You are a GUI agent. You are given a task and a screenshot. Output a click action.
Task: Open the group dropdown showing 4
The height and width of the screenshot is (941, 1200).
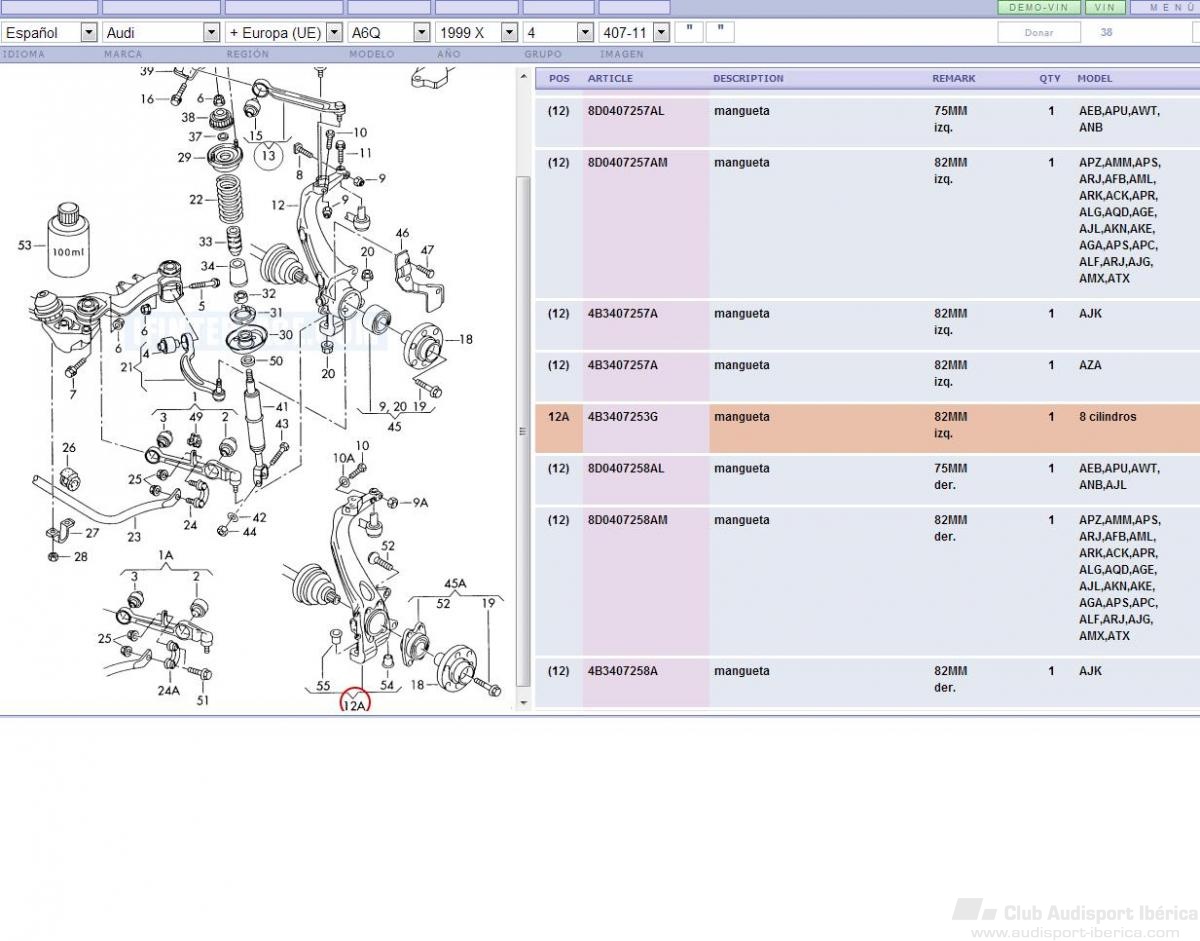point(558,32)
